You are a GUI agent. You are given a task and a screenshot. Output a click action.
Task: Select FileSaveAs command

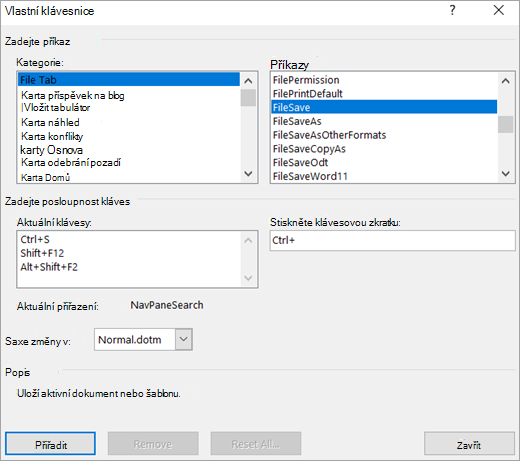point(384,121)
